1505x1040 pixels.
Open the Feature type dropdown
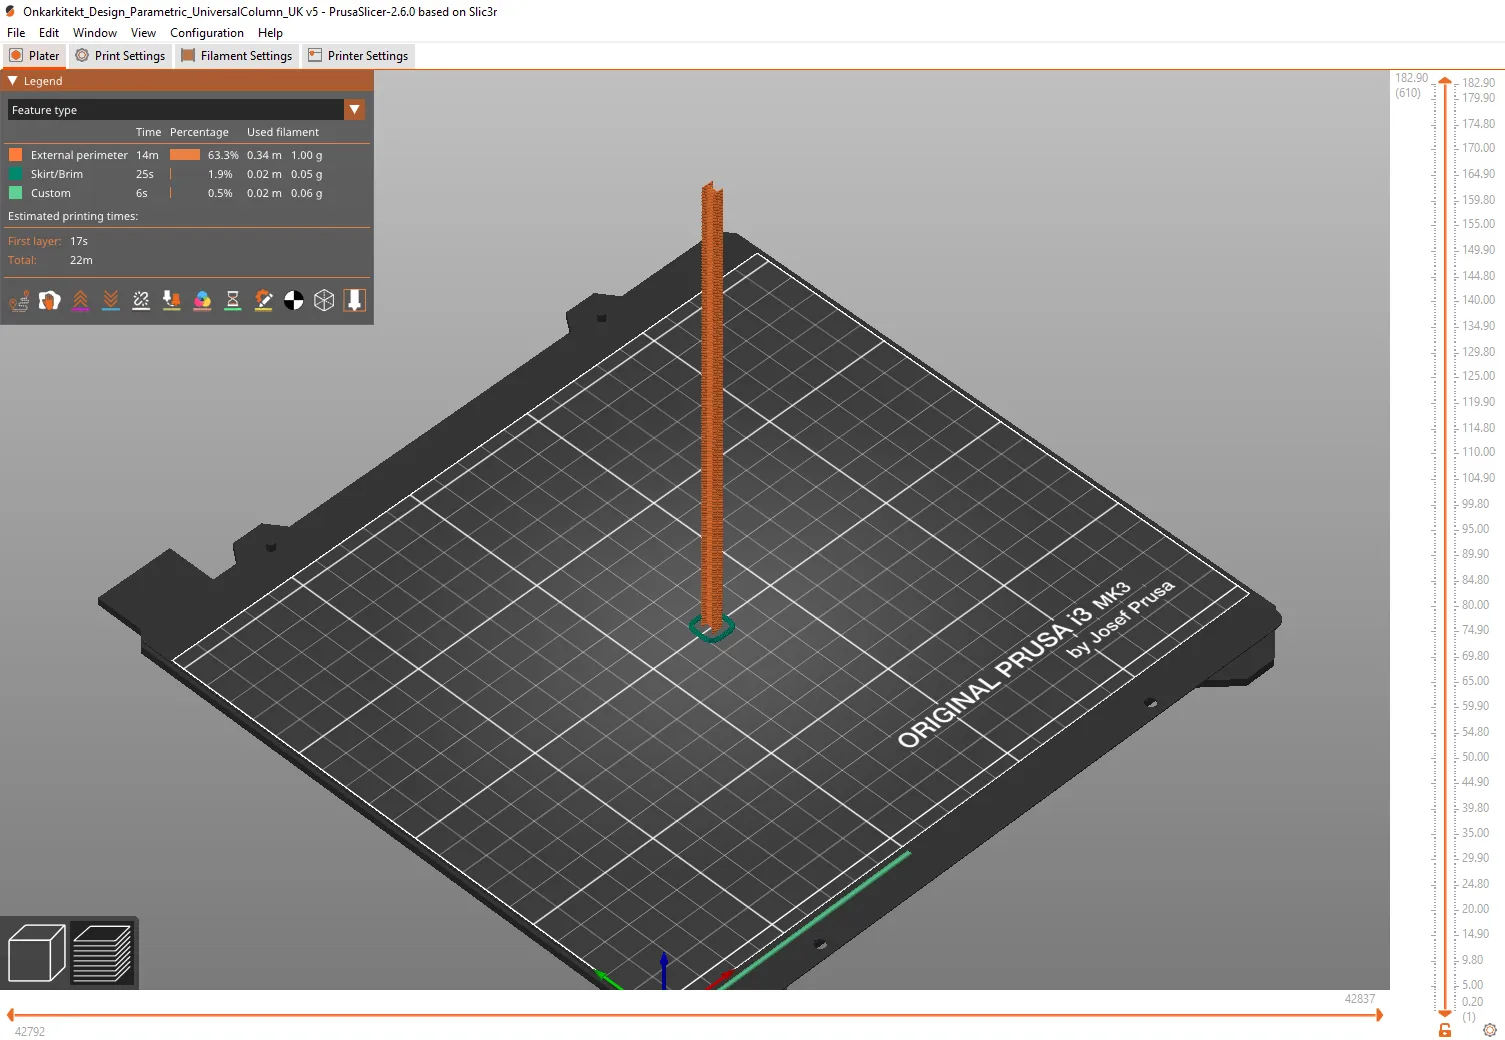pos(354,110)
